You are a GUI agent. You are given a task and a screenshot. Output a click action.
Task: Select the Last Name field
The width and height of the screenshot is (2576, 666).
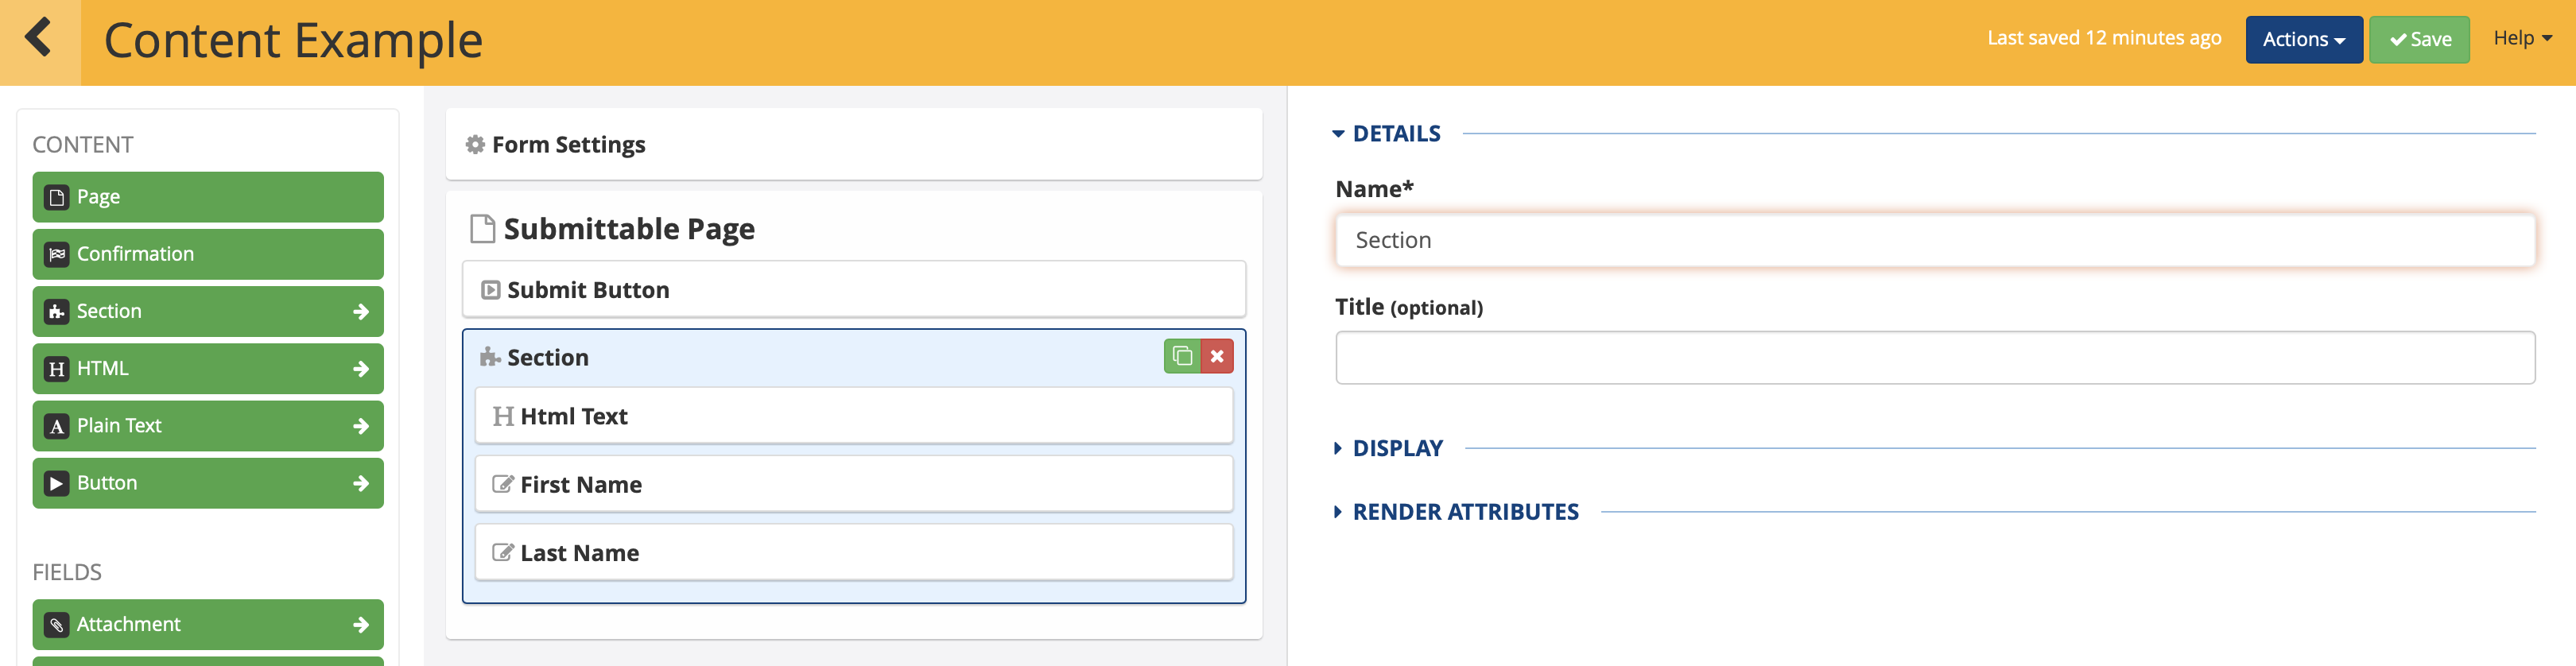click(854, 553)
